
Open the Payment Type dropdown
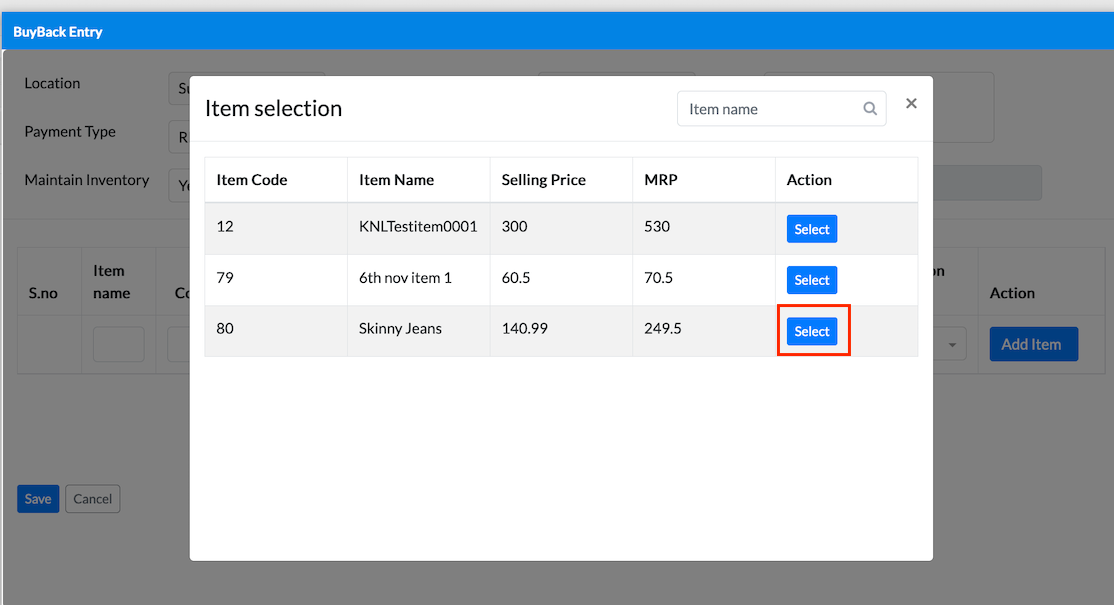[179, 136]
